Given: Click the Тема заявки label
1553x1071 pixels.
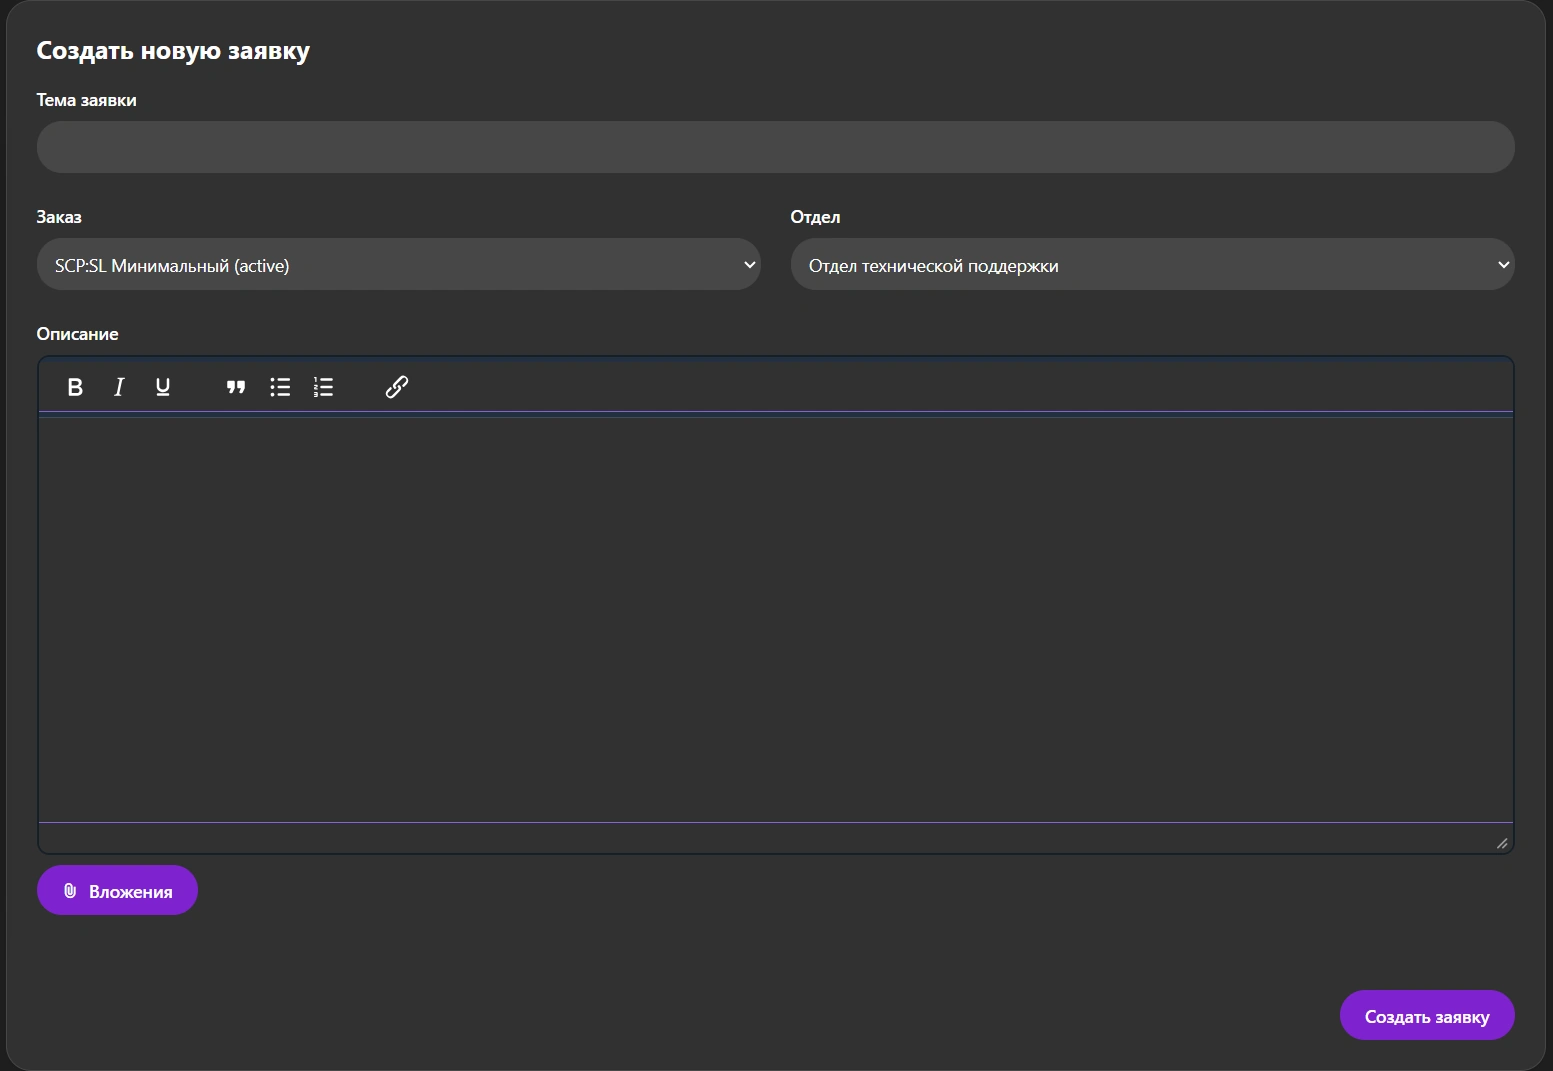Looking at the screenshot, I should pos(87,100).
